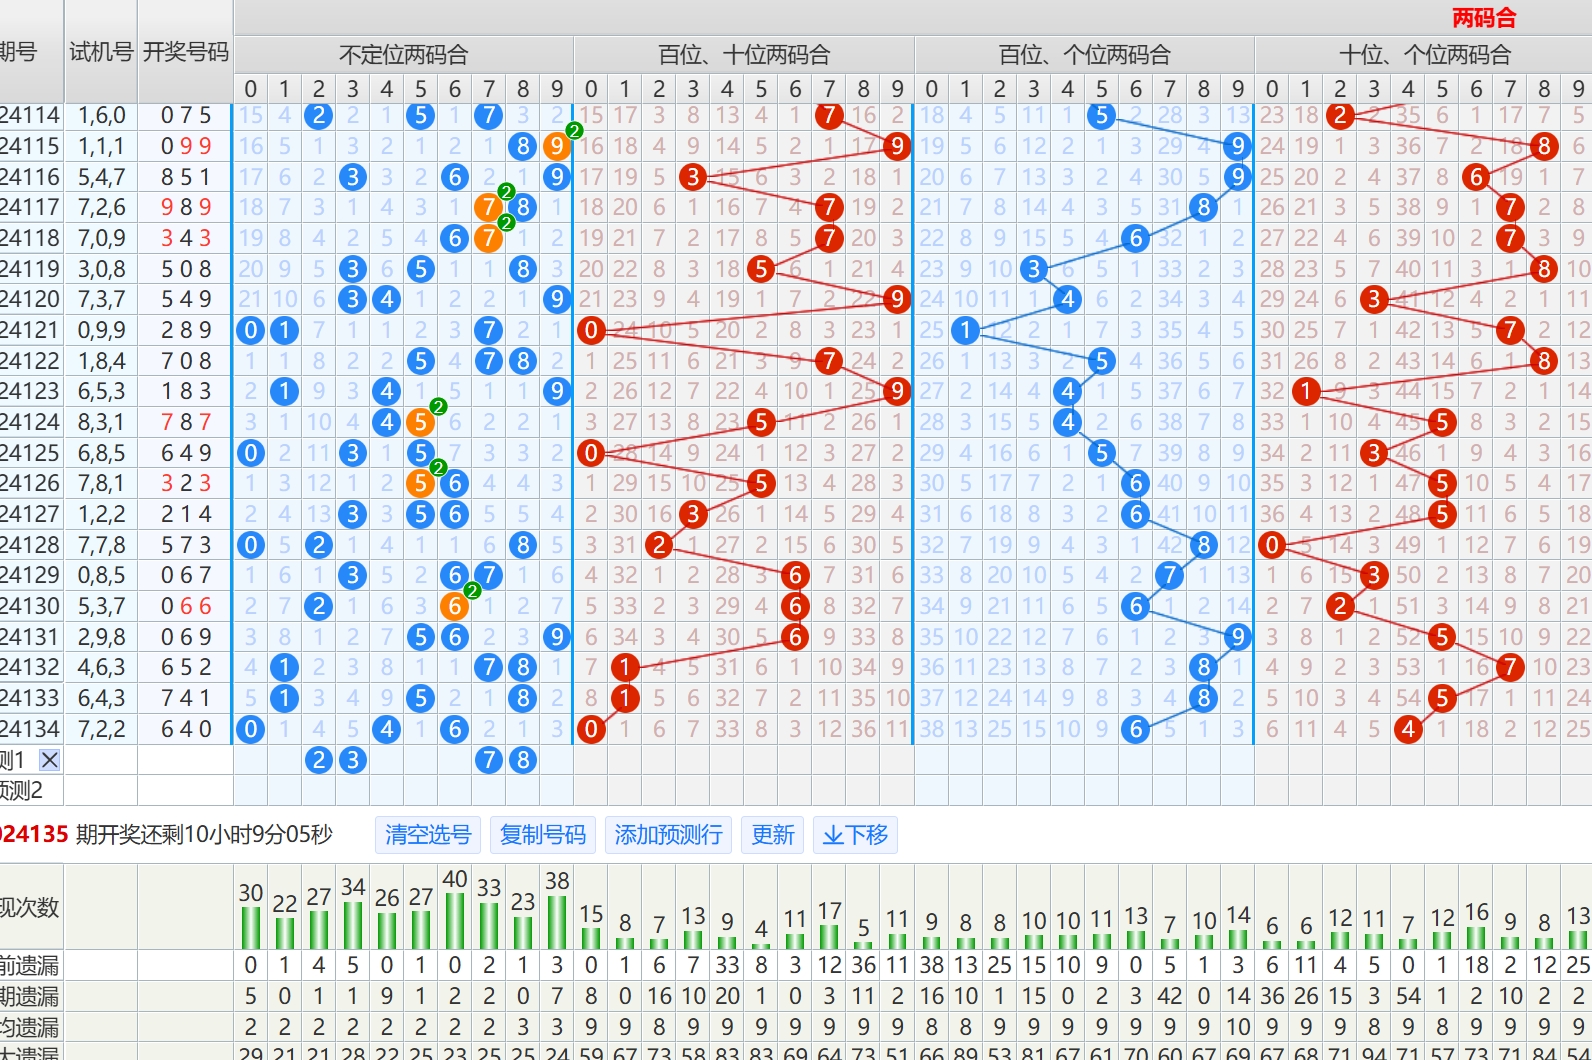
Task: Click the green bar labeled 40
Action: click(454, 920)
